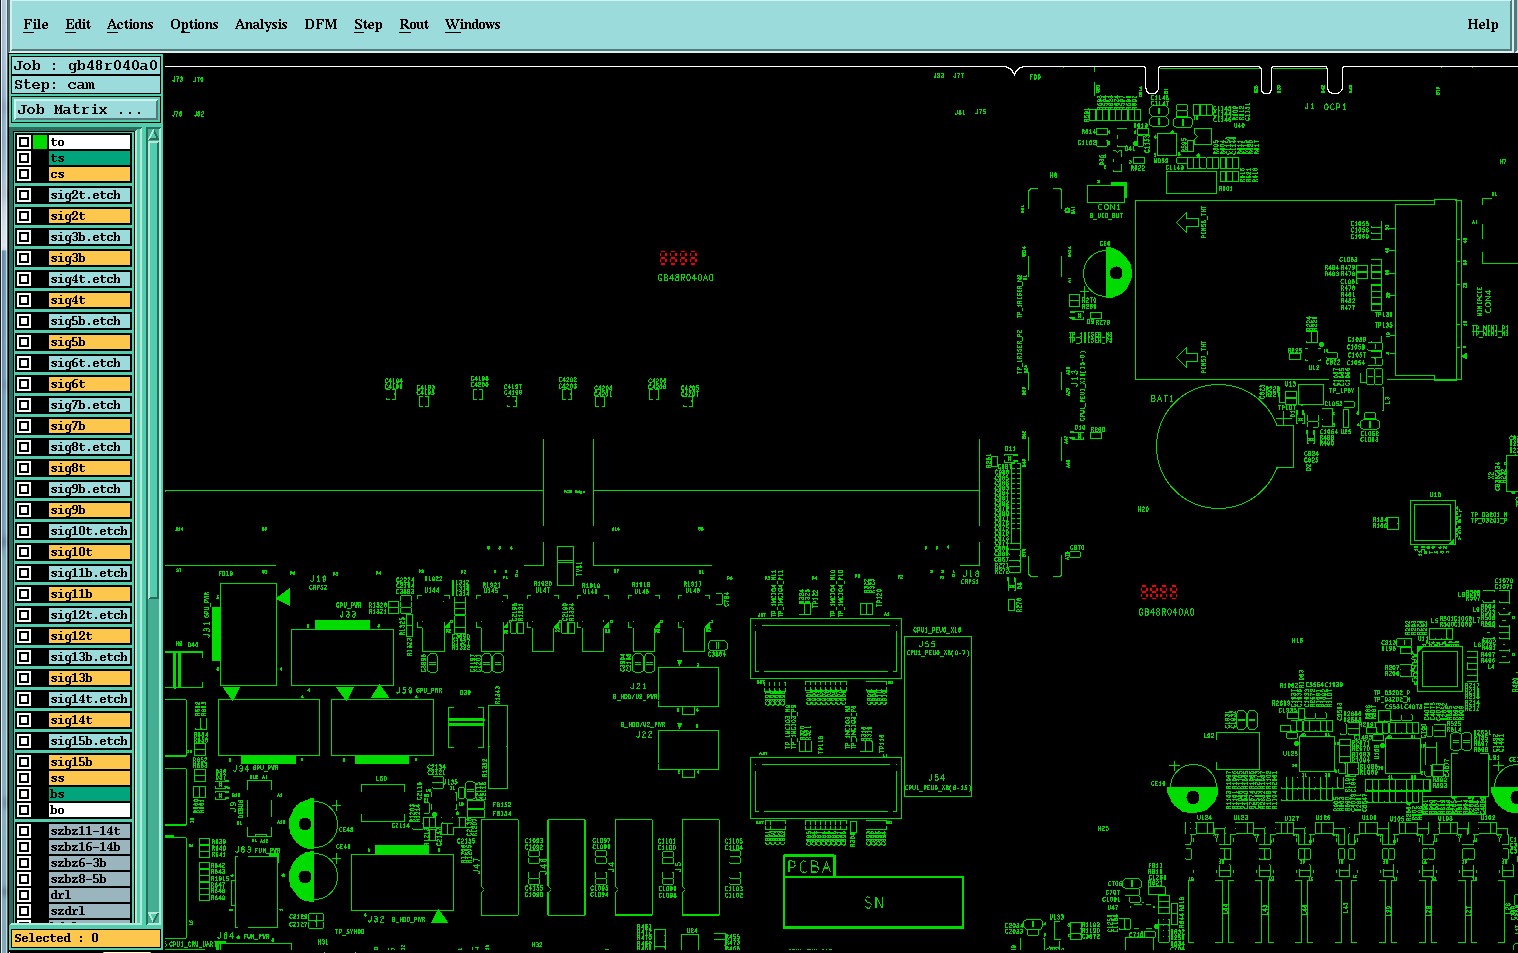Open the Rout menu
The image size is (1518, 953).
[414, 25]
